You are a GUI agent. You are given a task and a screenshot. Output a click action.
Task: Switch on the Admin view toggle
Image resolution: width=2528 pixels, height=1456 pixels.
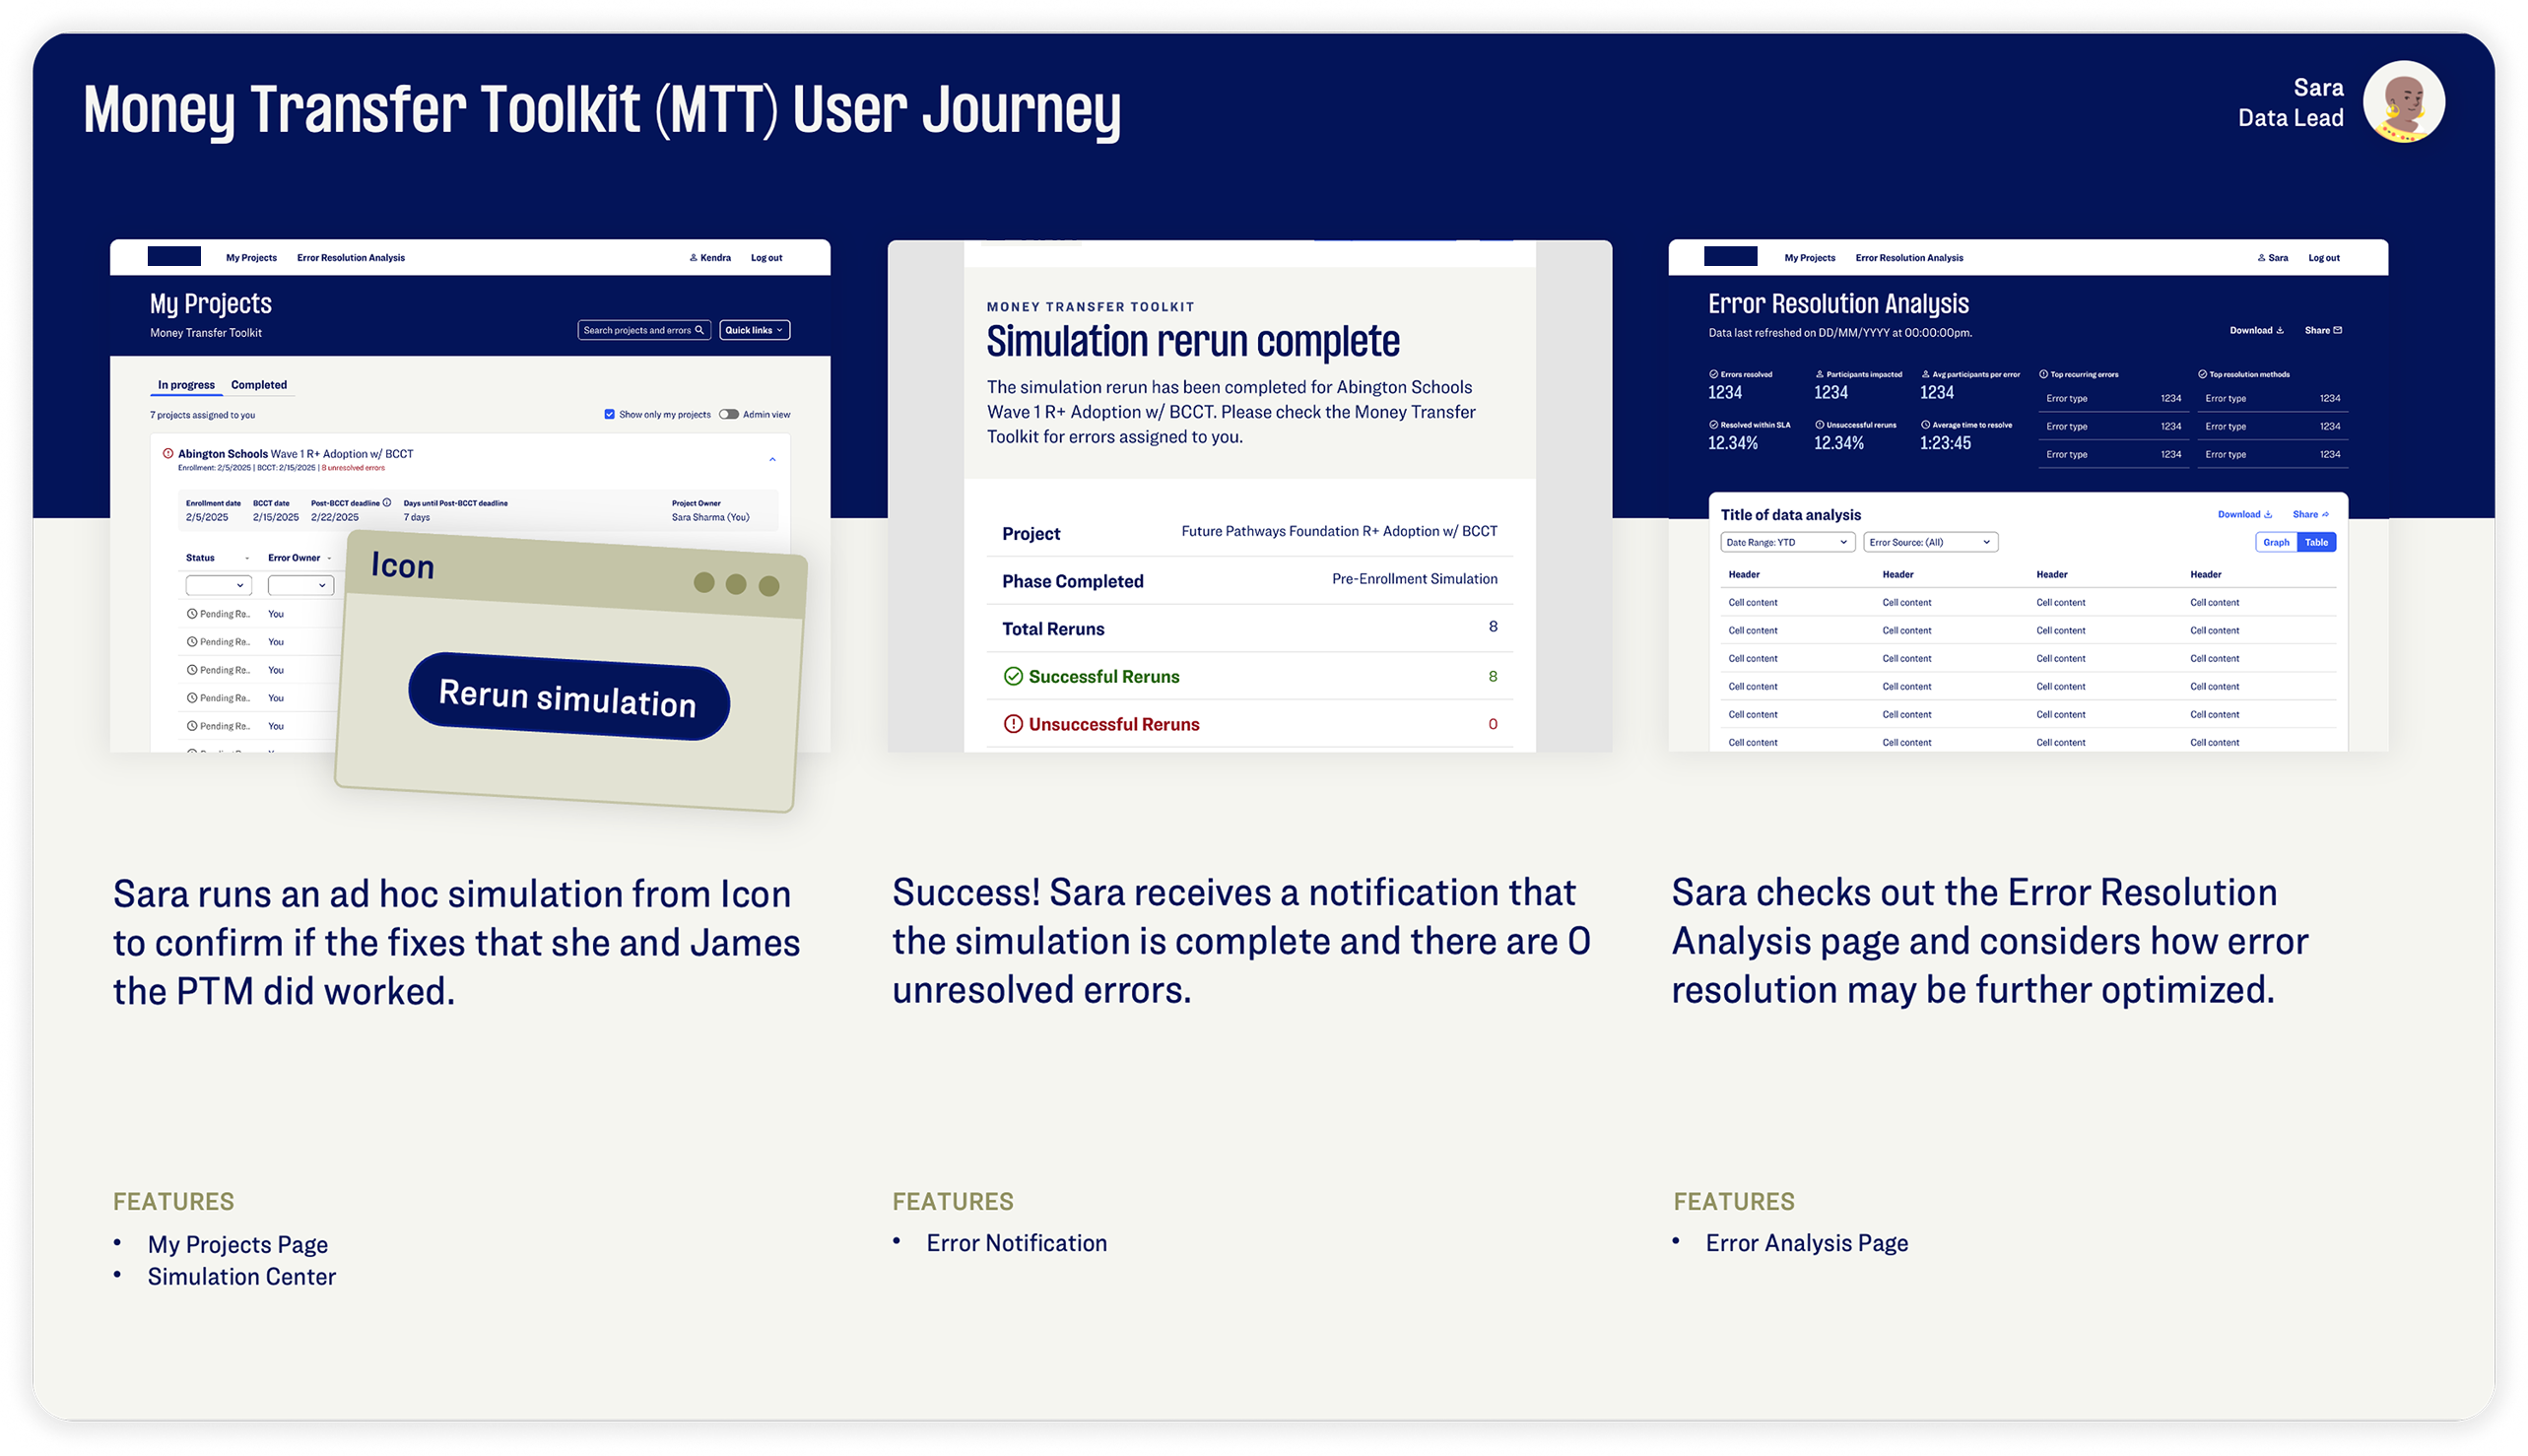(x=729, y=414)
